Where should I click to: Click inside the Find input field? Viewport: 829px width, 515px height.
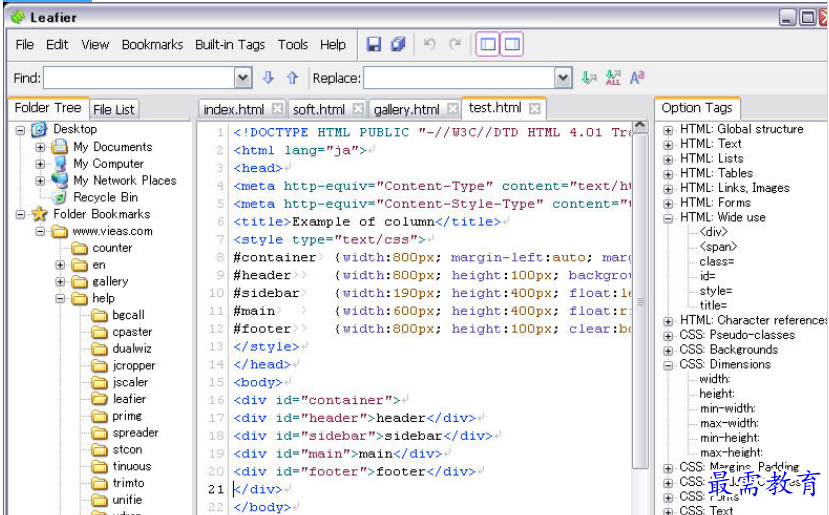139,78
